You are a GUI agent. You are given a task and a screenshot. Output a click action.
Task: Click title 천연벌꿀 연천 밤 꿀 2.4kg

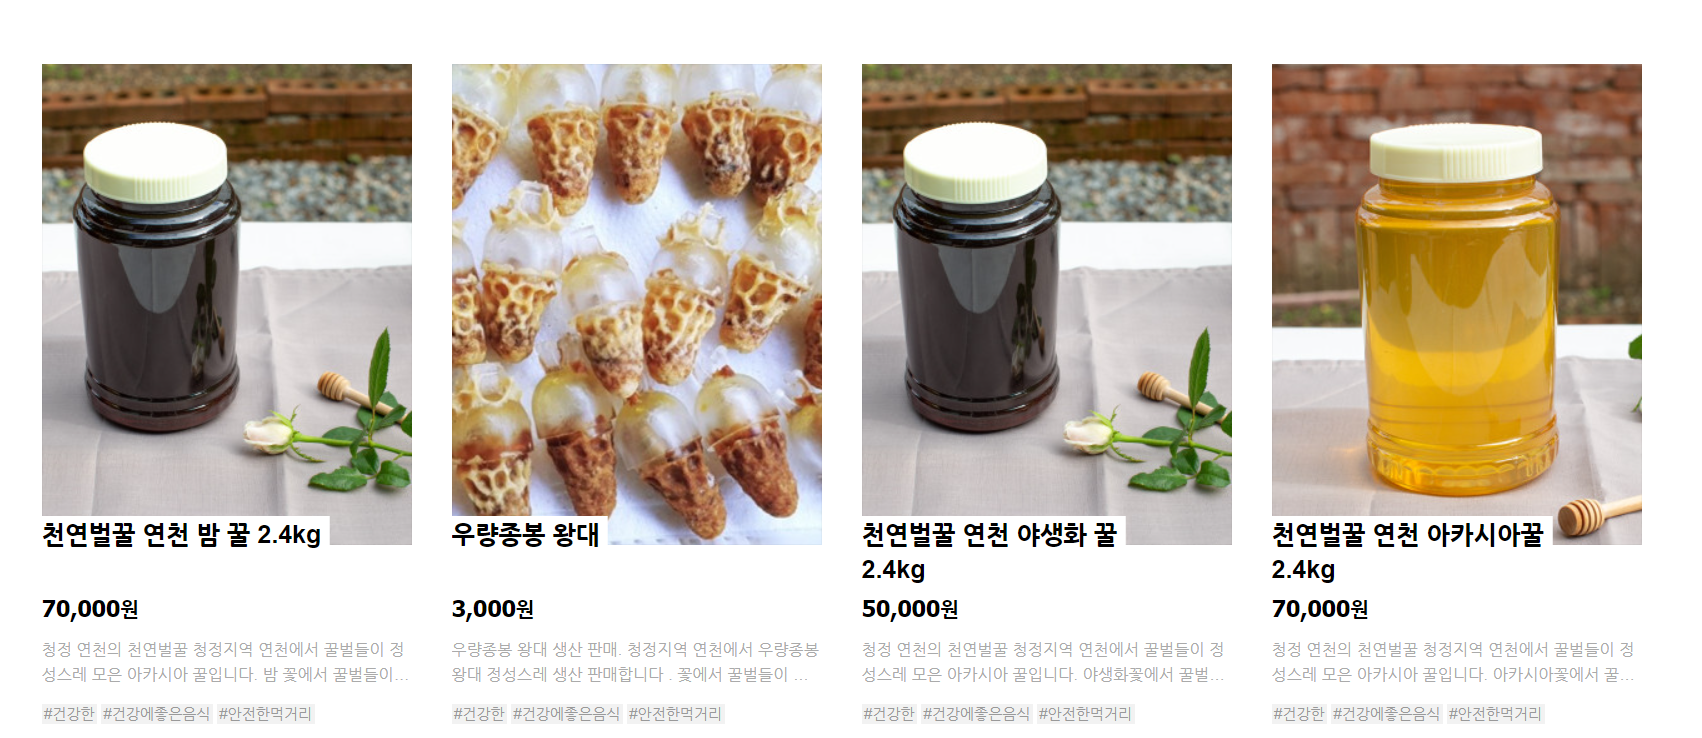point(182,535)
